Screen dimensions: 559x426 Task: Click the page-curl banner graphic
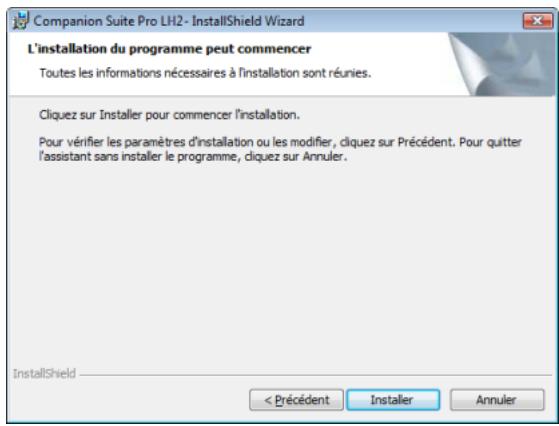point(502,64)
